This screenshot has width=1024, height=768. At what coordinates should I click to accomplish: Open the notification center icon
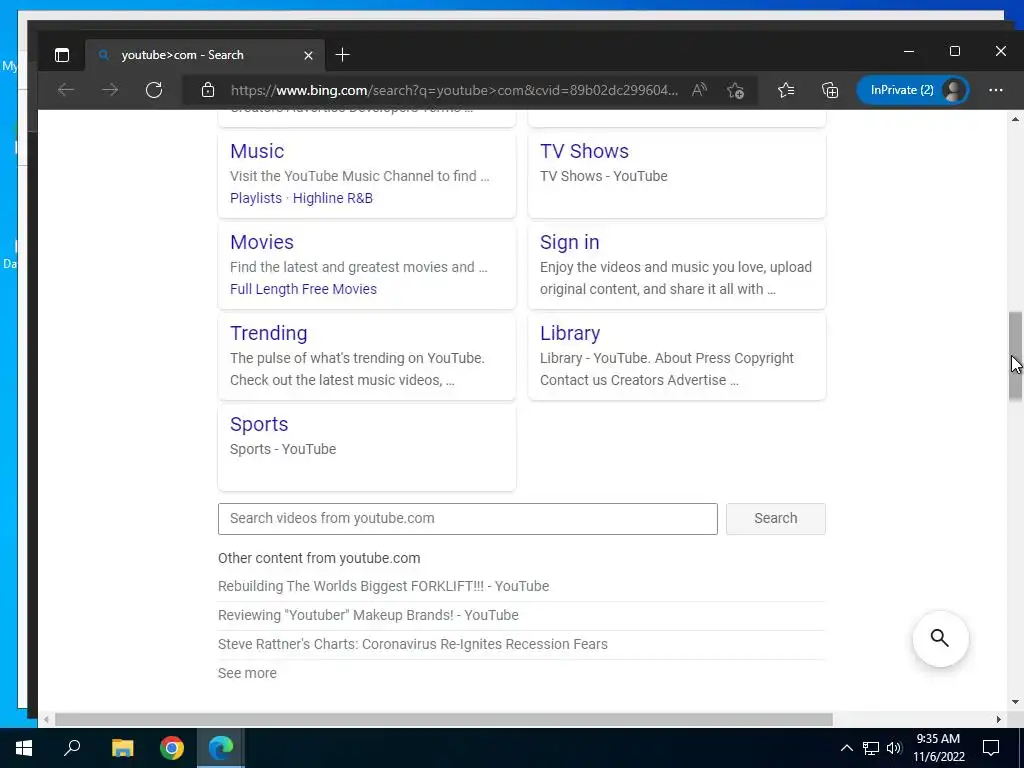coord(991,748)
